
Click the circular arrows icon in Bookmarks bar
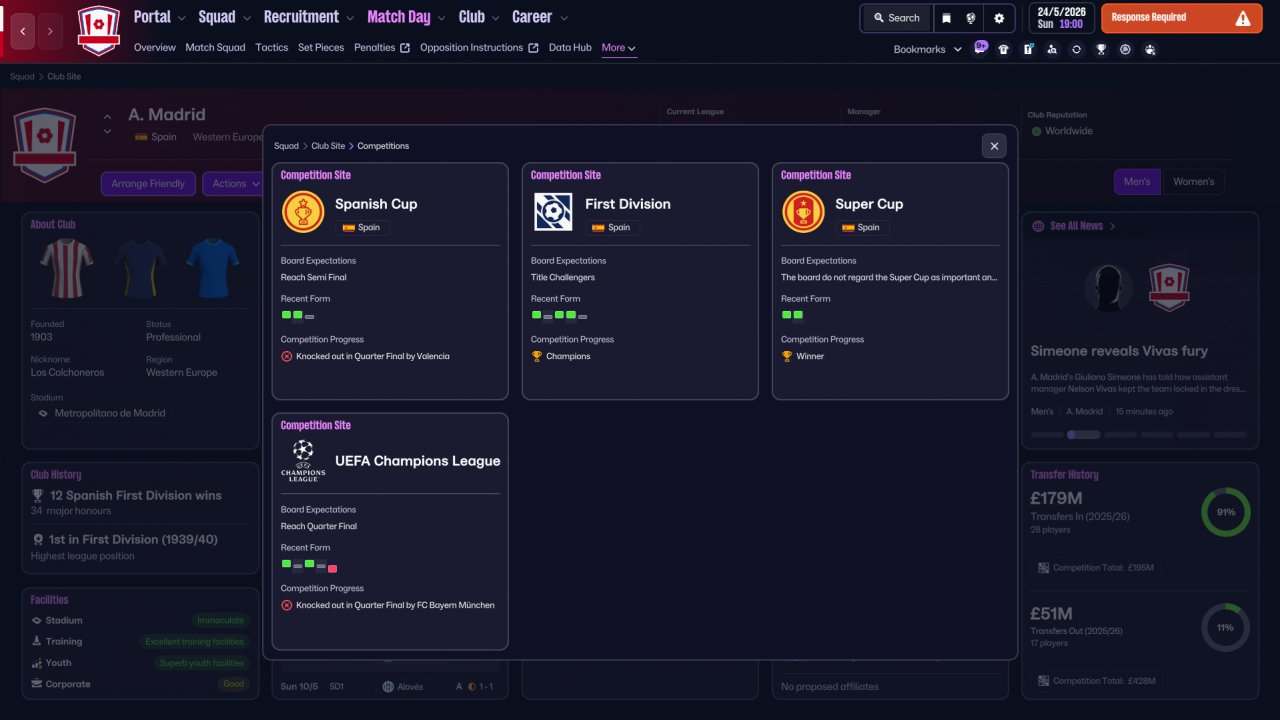pyautogui.click(x=1076, y=49)
